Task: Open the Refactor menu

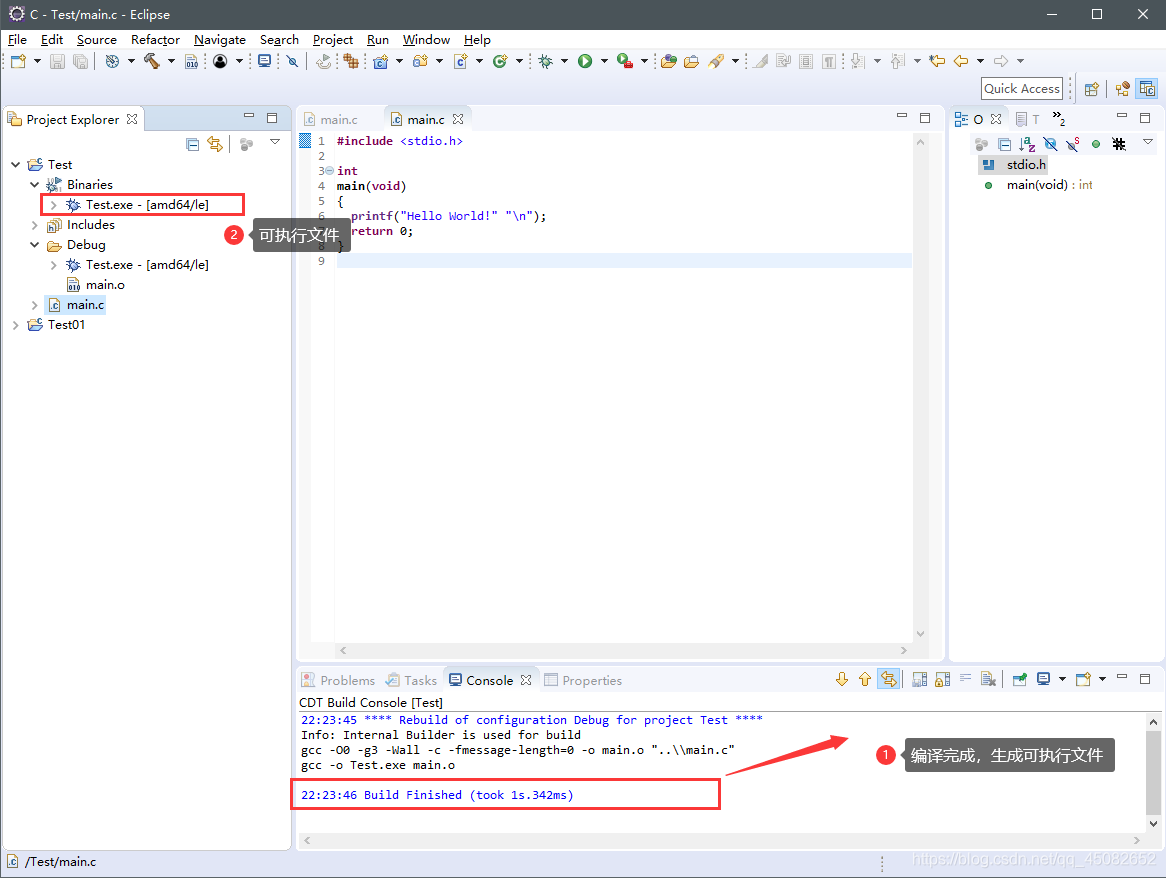Action: (155, 40)
